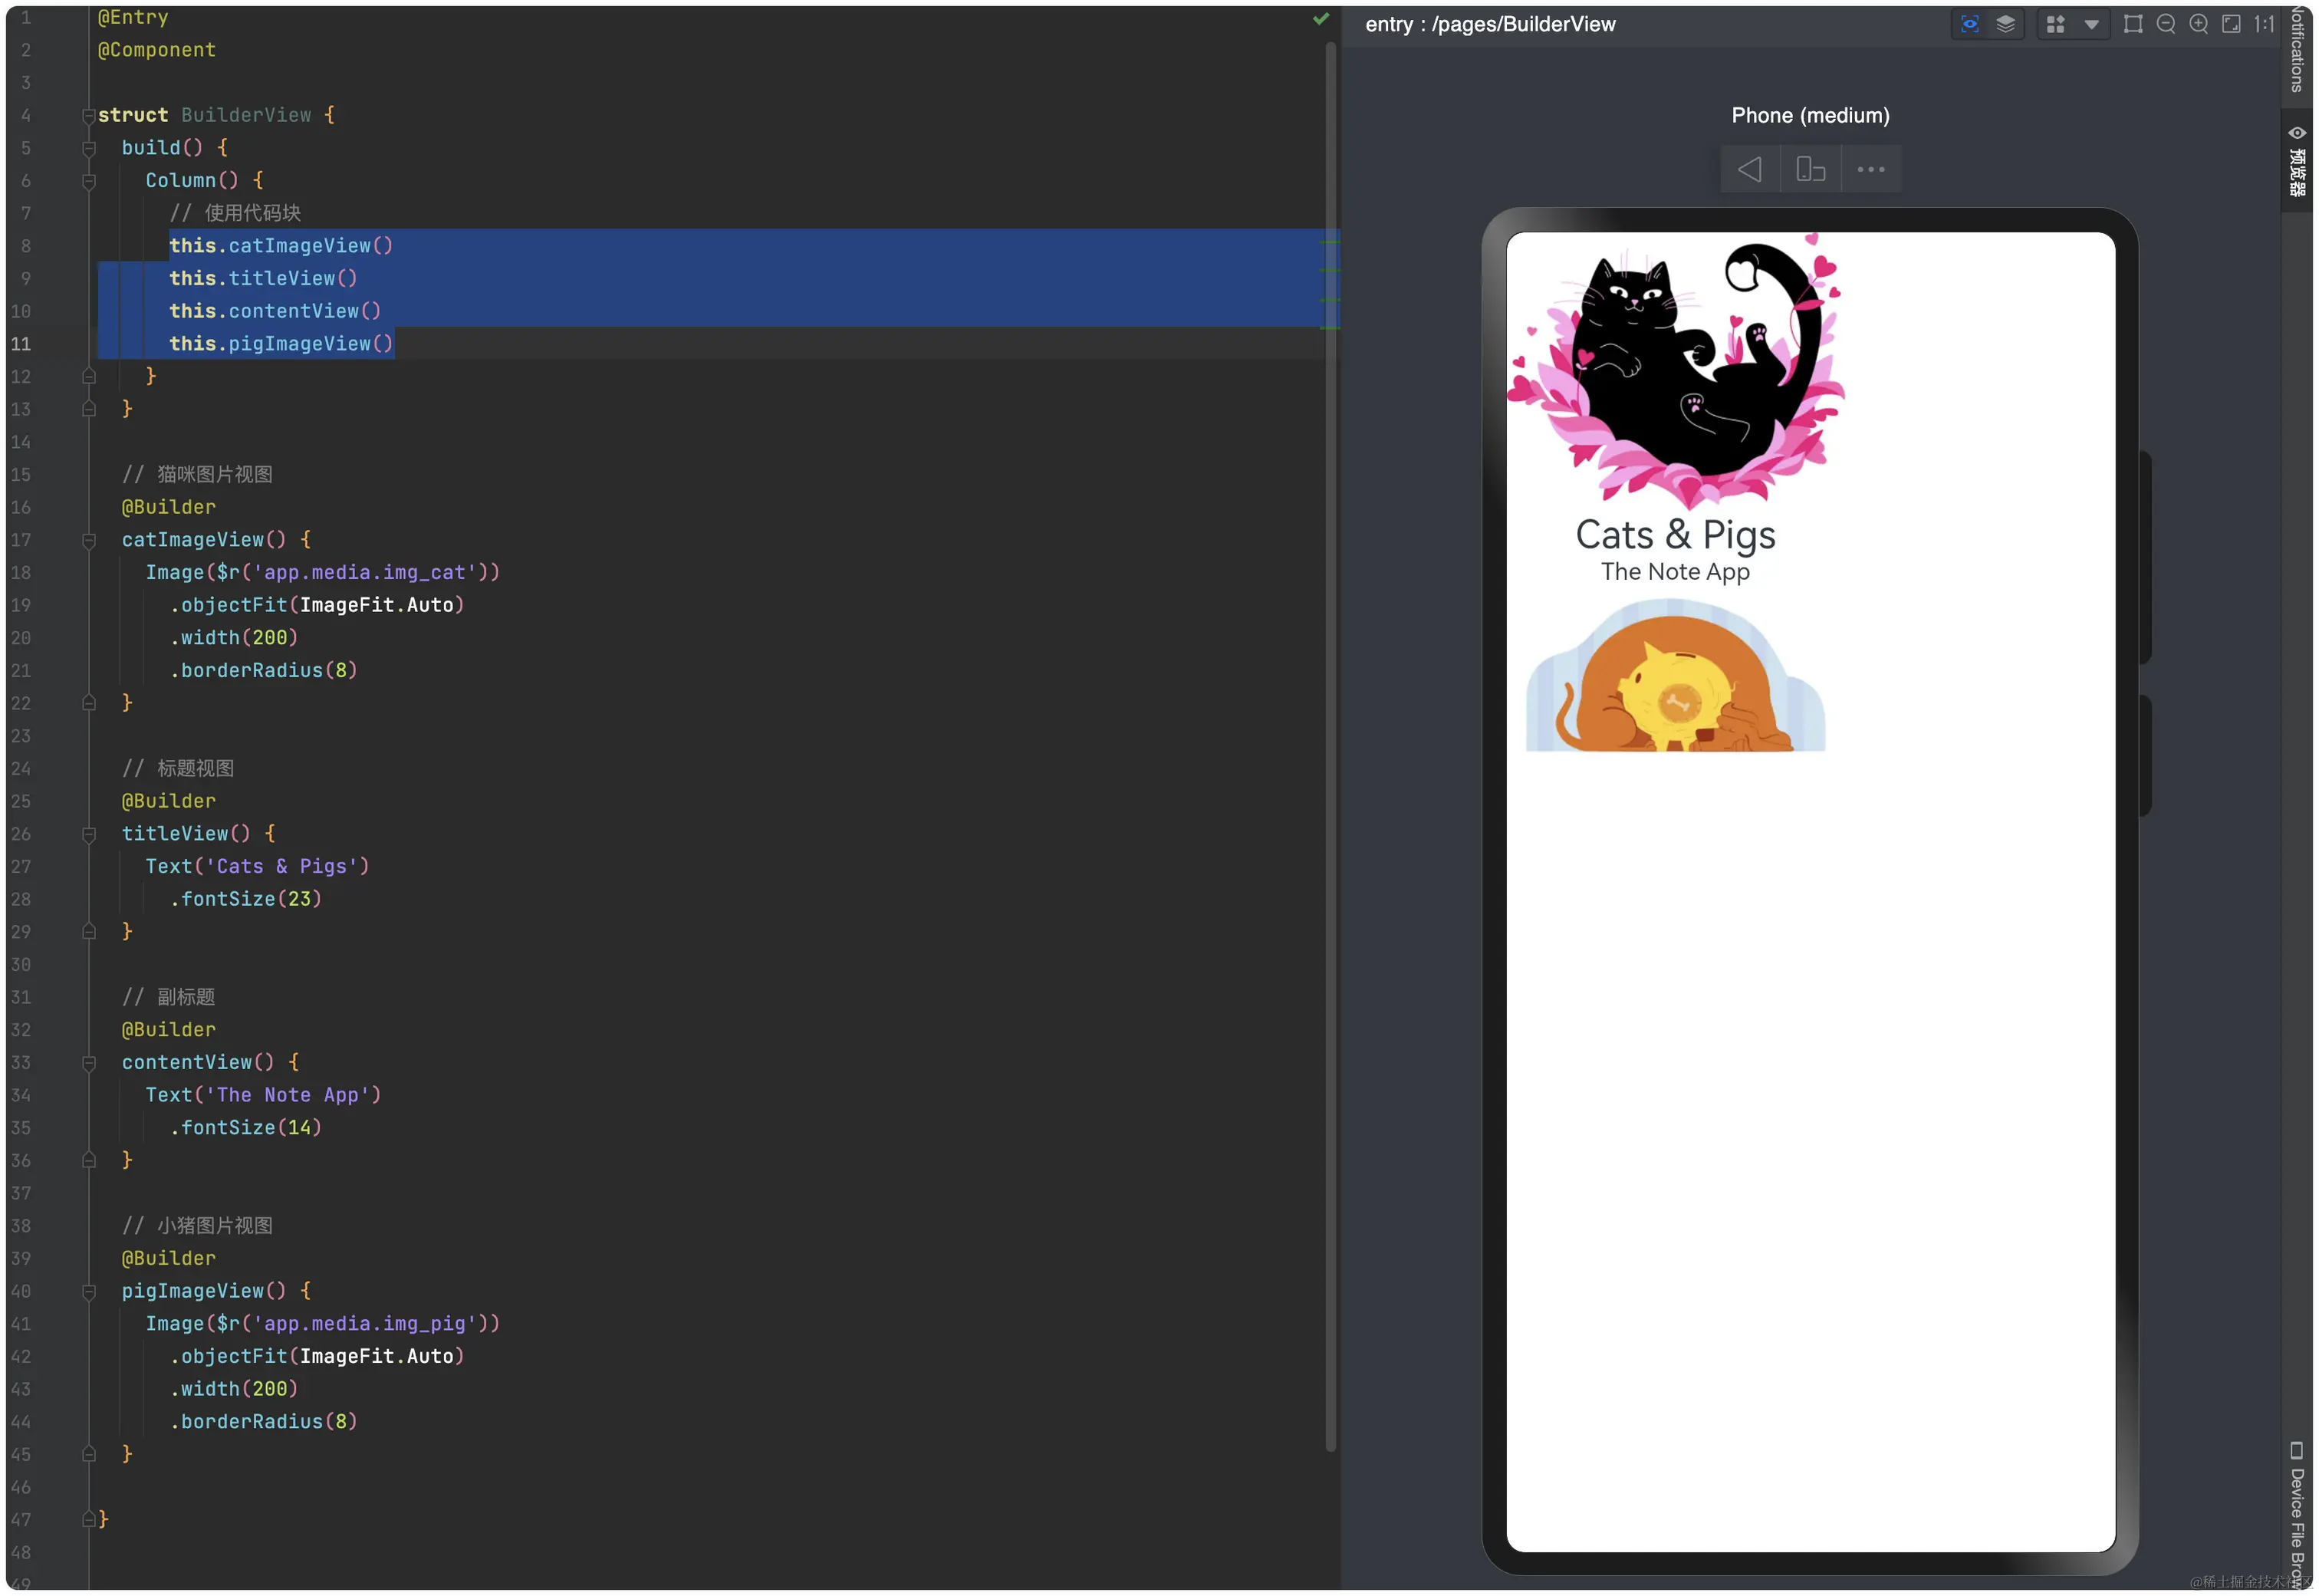Click the @Component decorator
The width and height of the screenshot is (2319, 1596).
pos(157,50)
